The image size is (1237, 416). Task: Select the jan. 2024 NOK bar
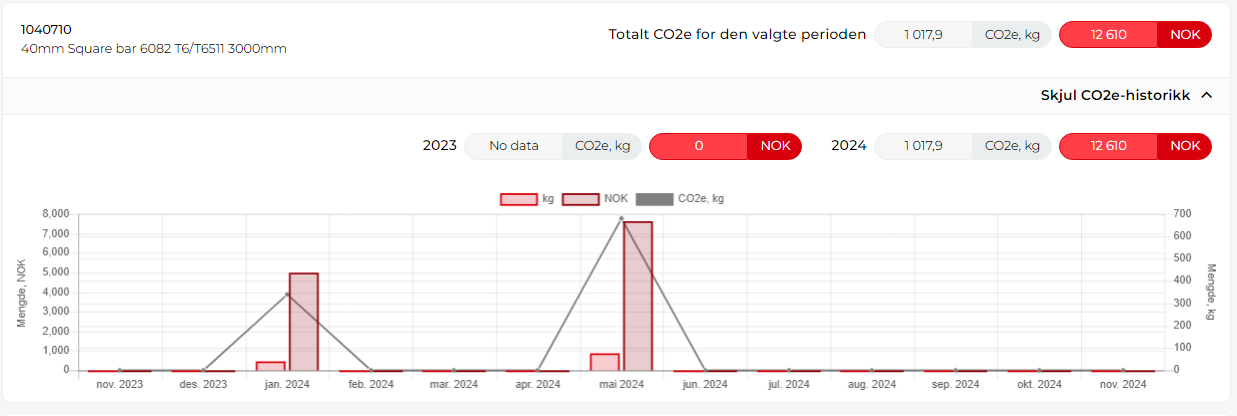tap(303, 321)
